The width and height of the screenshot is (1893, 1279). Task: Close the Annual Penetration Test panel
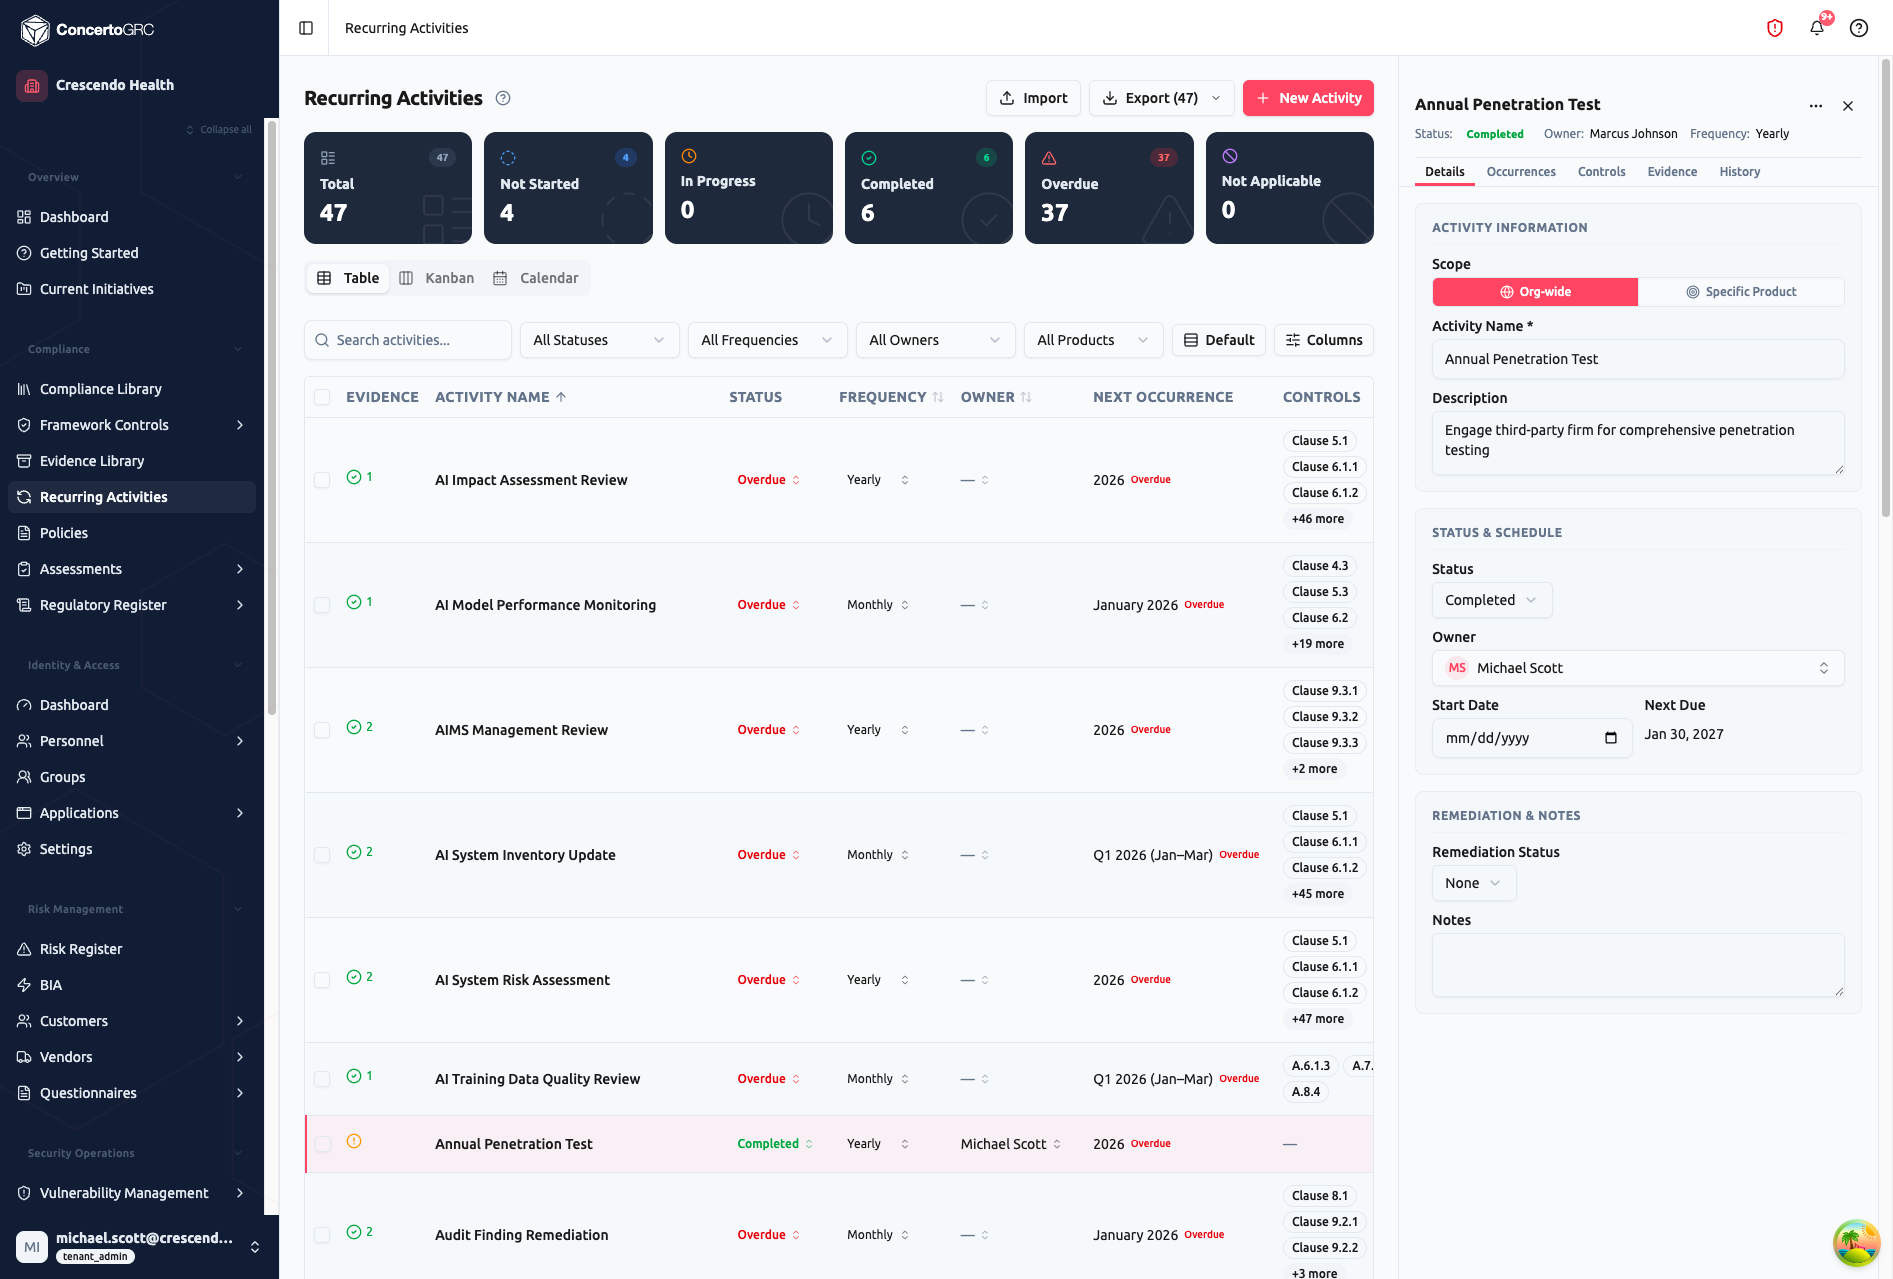[x=1848, y=106]
